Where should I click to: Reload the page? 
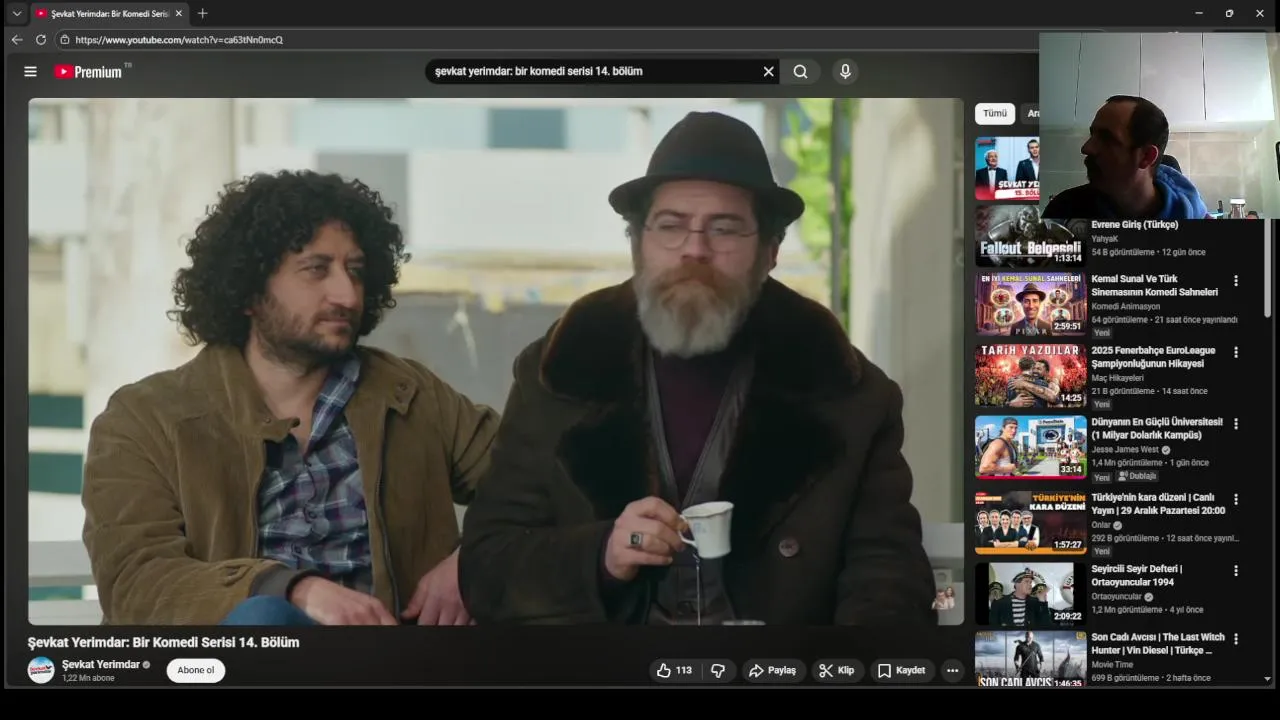point(41,40)
